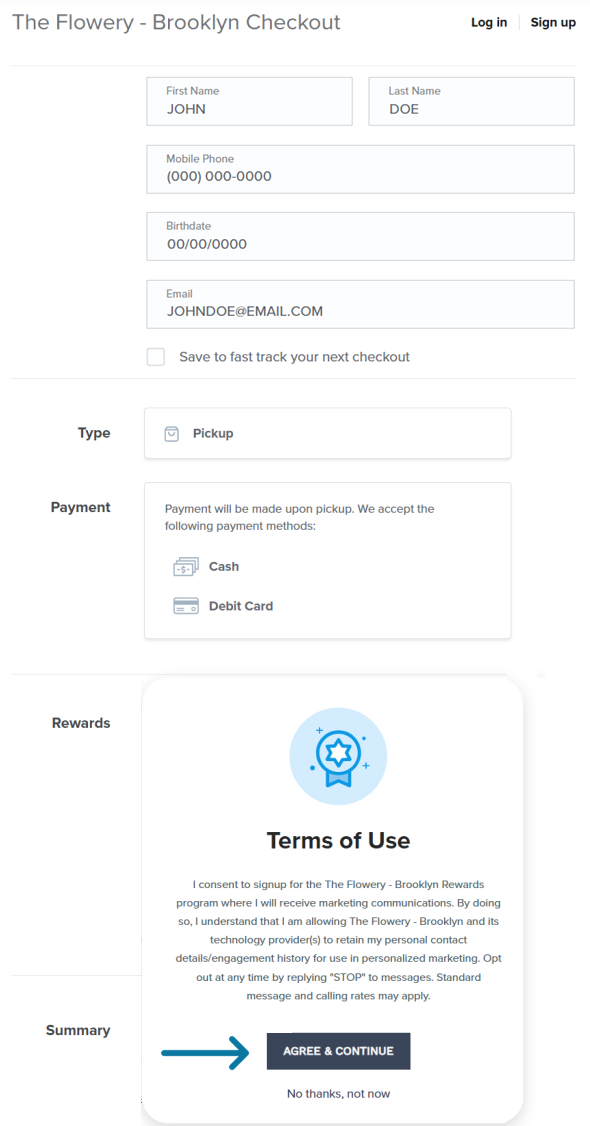
Task: Click the Pickup shopping bag icon
Action: [172, 434]
